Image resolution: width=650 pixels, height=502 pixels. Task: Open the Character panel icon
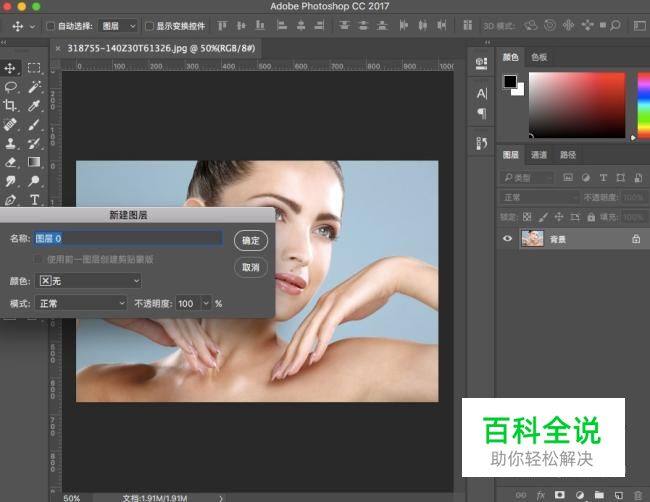click(x=481, y=94)
